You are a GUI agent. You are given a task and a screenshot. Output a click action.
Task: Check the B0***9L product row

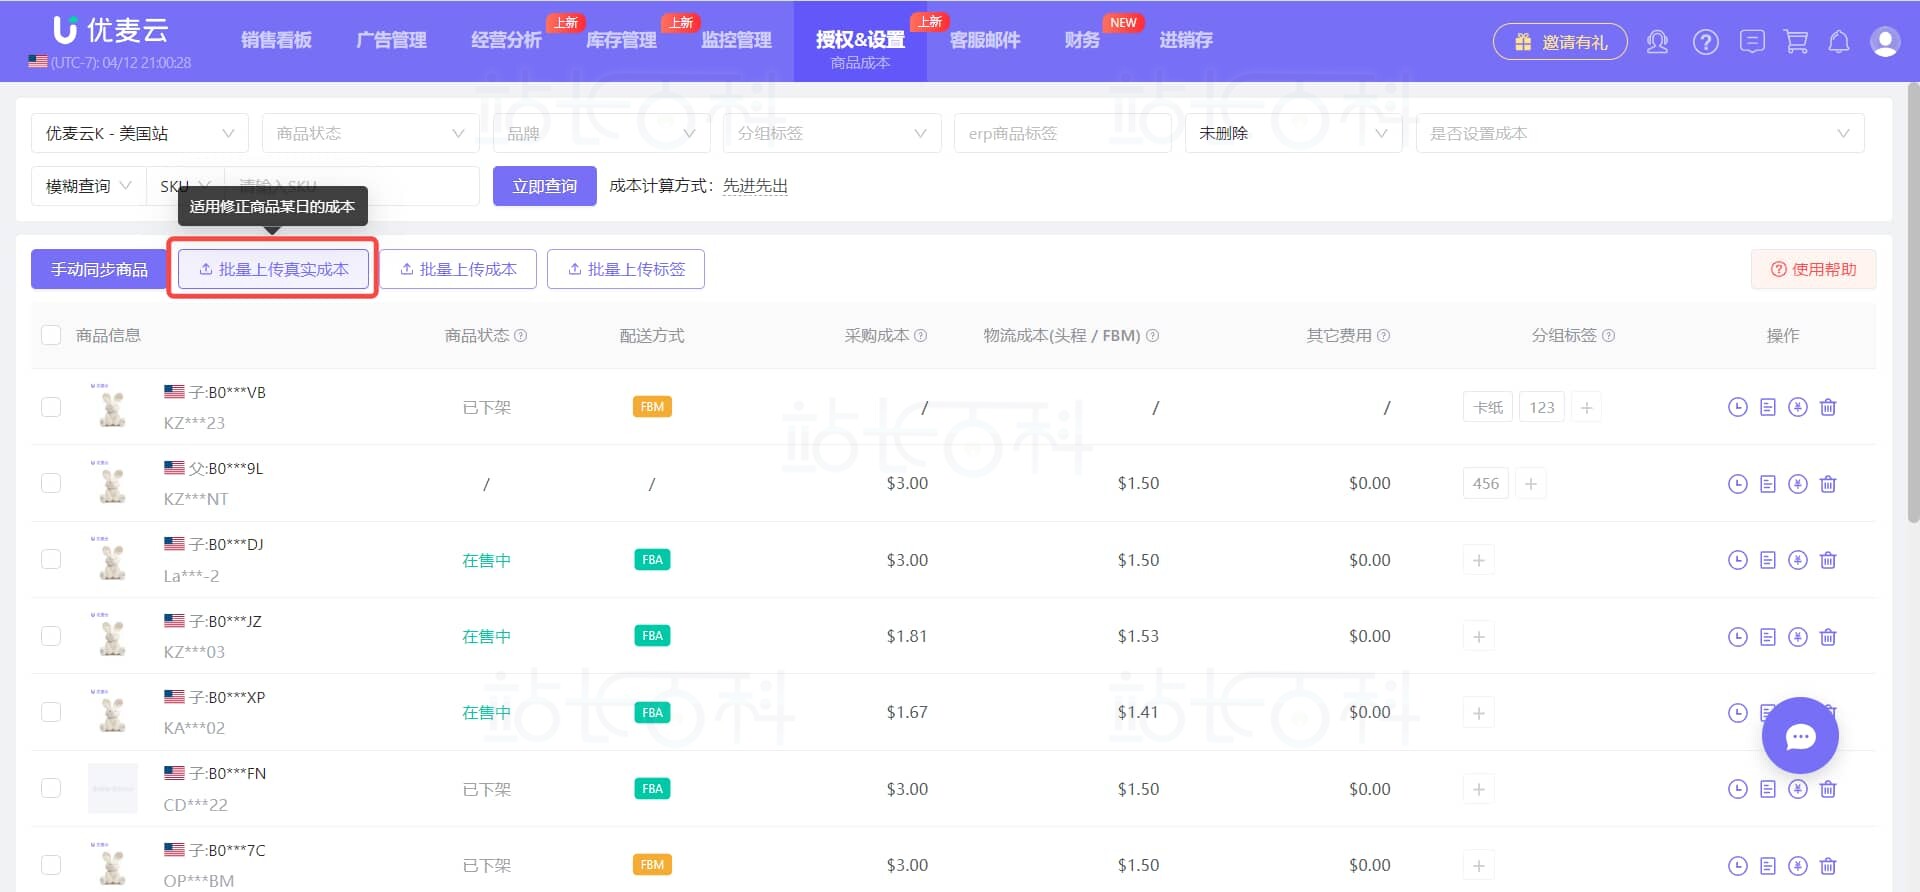(51, 483)
